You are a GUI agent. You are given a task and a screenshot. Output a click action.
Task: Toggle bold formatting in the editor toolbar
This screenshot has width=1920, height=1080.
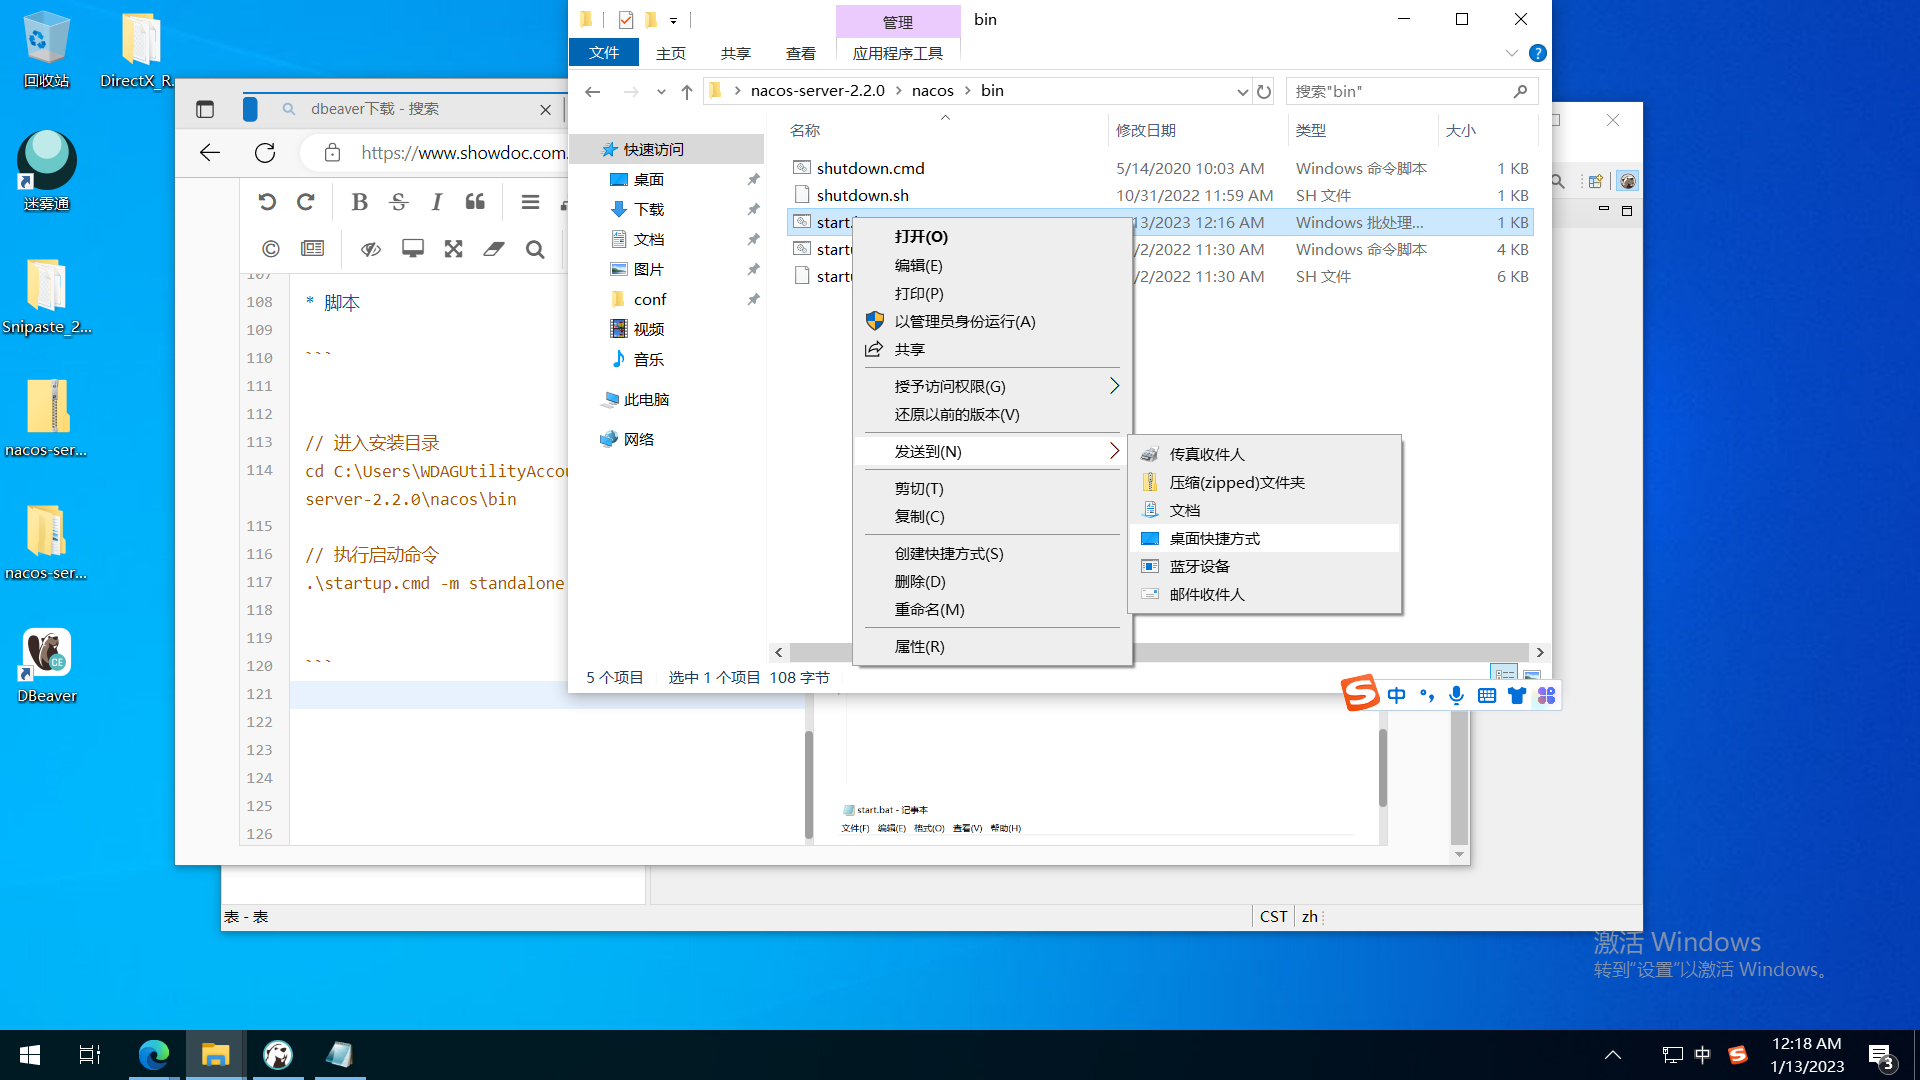click(x=360, y=202)
